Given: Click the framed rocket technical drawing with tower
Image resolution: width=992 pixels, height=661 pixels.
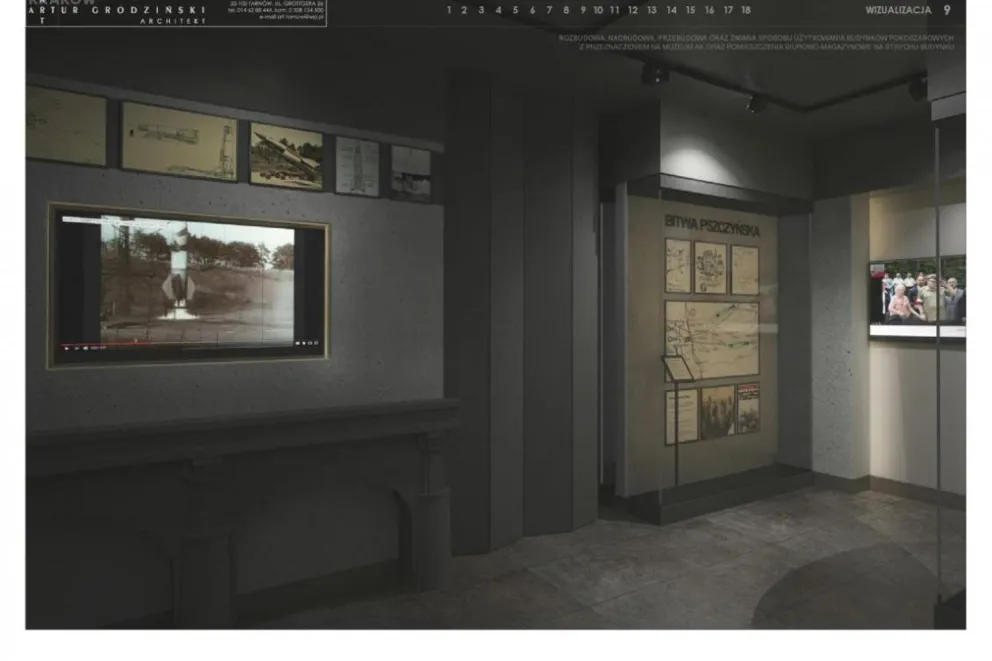Looking at the screenshot, I should point(179,141).
